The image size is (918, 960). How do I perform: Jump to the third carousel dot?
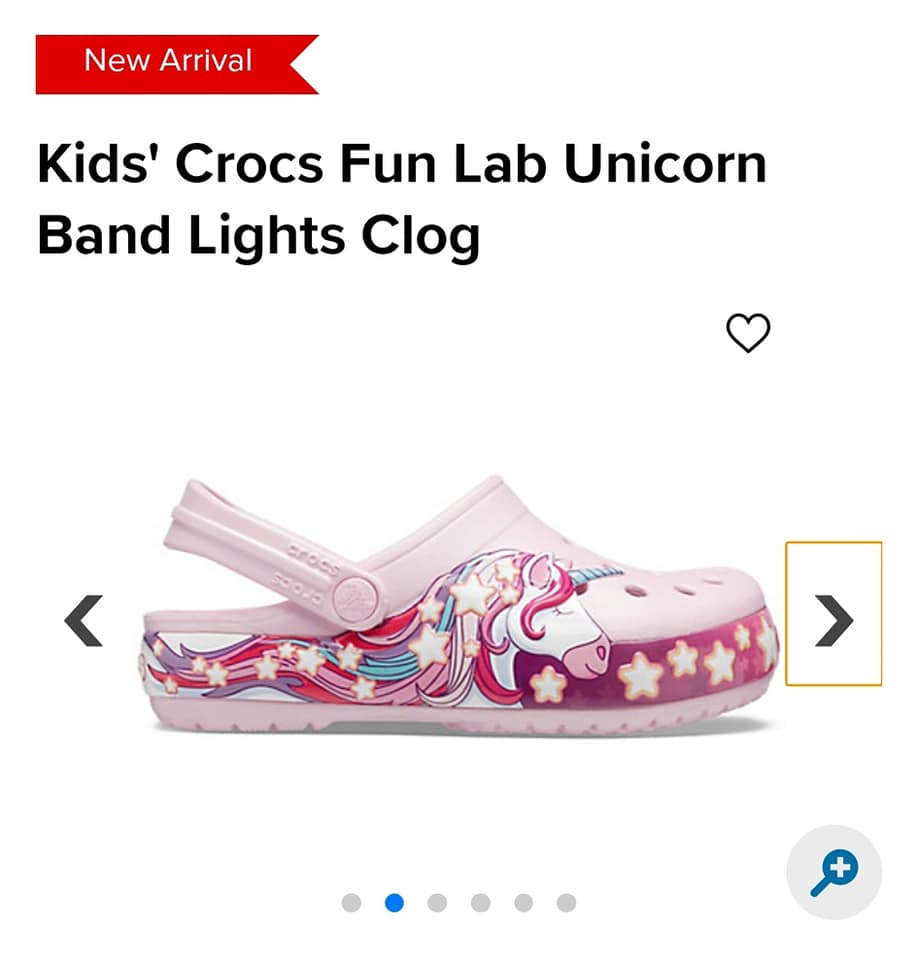[437, 902]
